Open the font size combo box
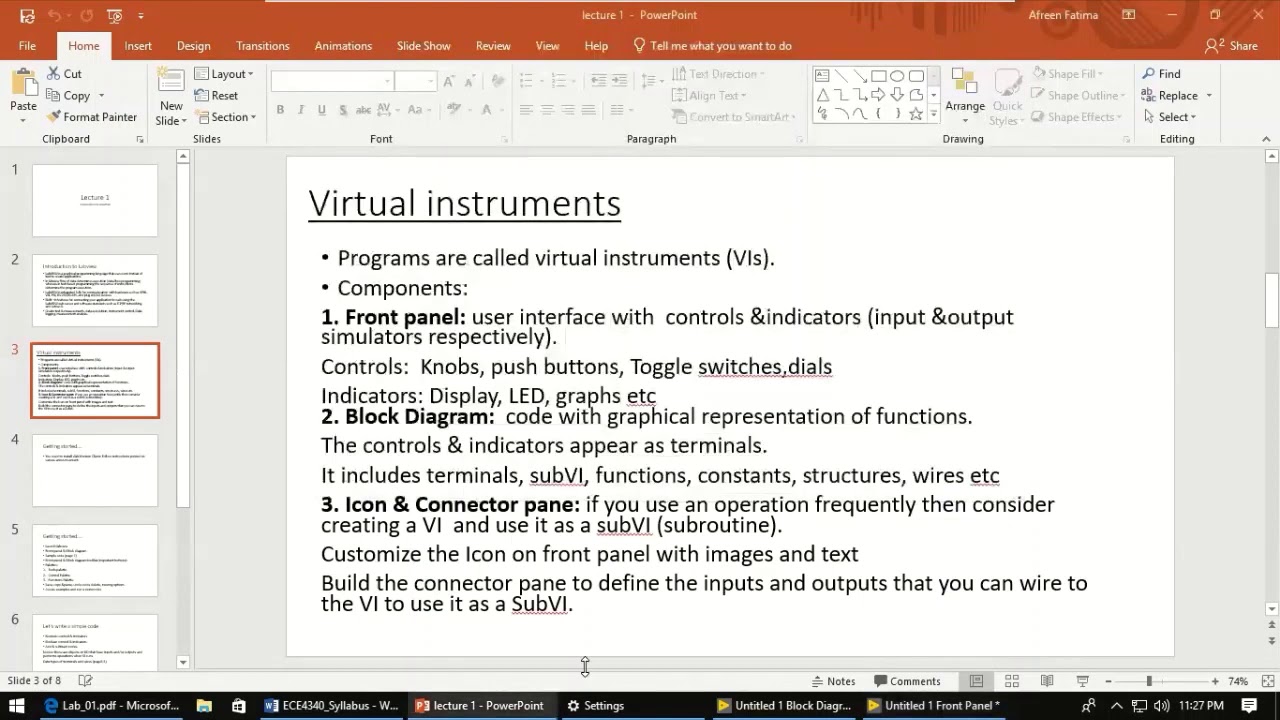The image size is (1280, 720). tap(416, 81)
